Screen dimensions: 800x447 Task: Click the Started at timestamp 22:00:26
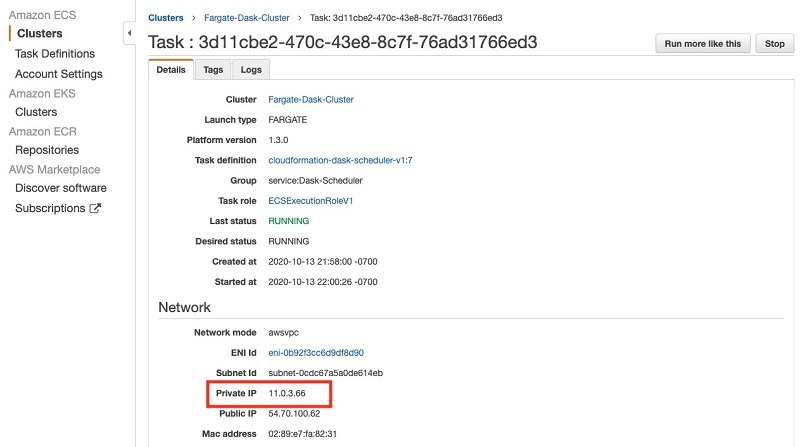coord(323,282)
